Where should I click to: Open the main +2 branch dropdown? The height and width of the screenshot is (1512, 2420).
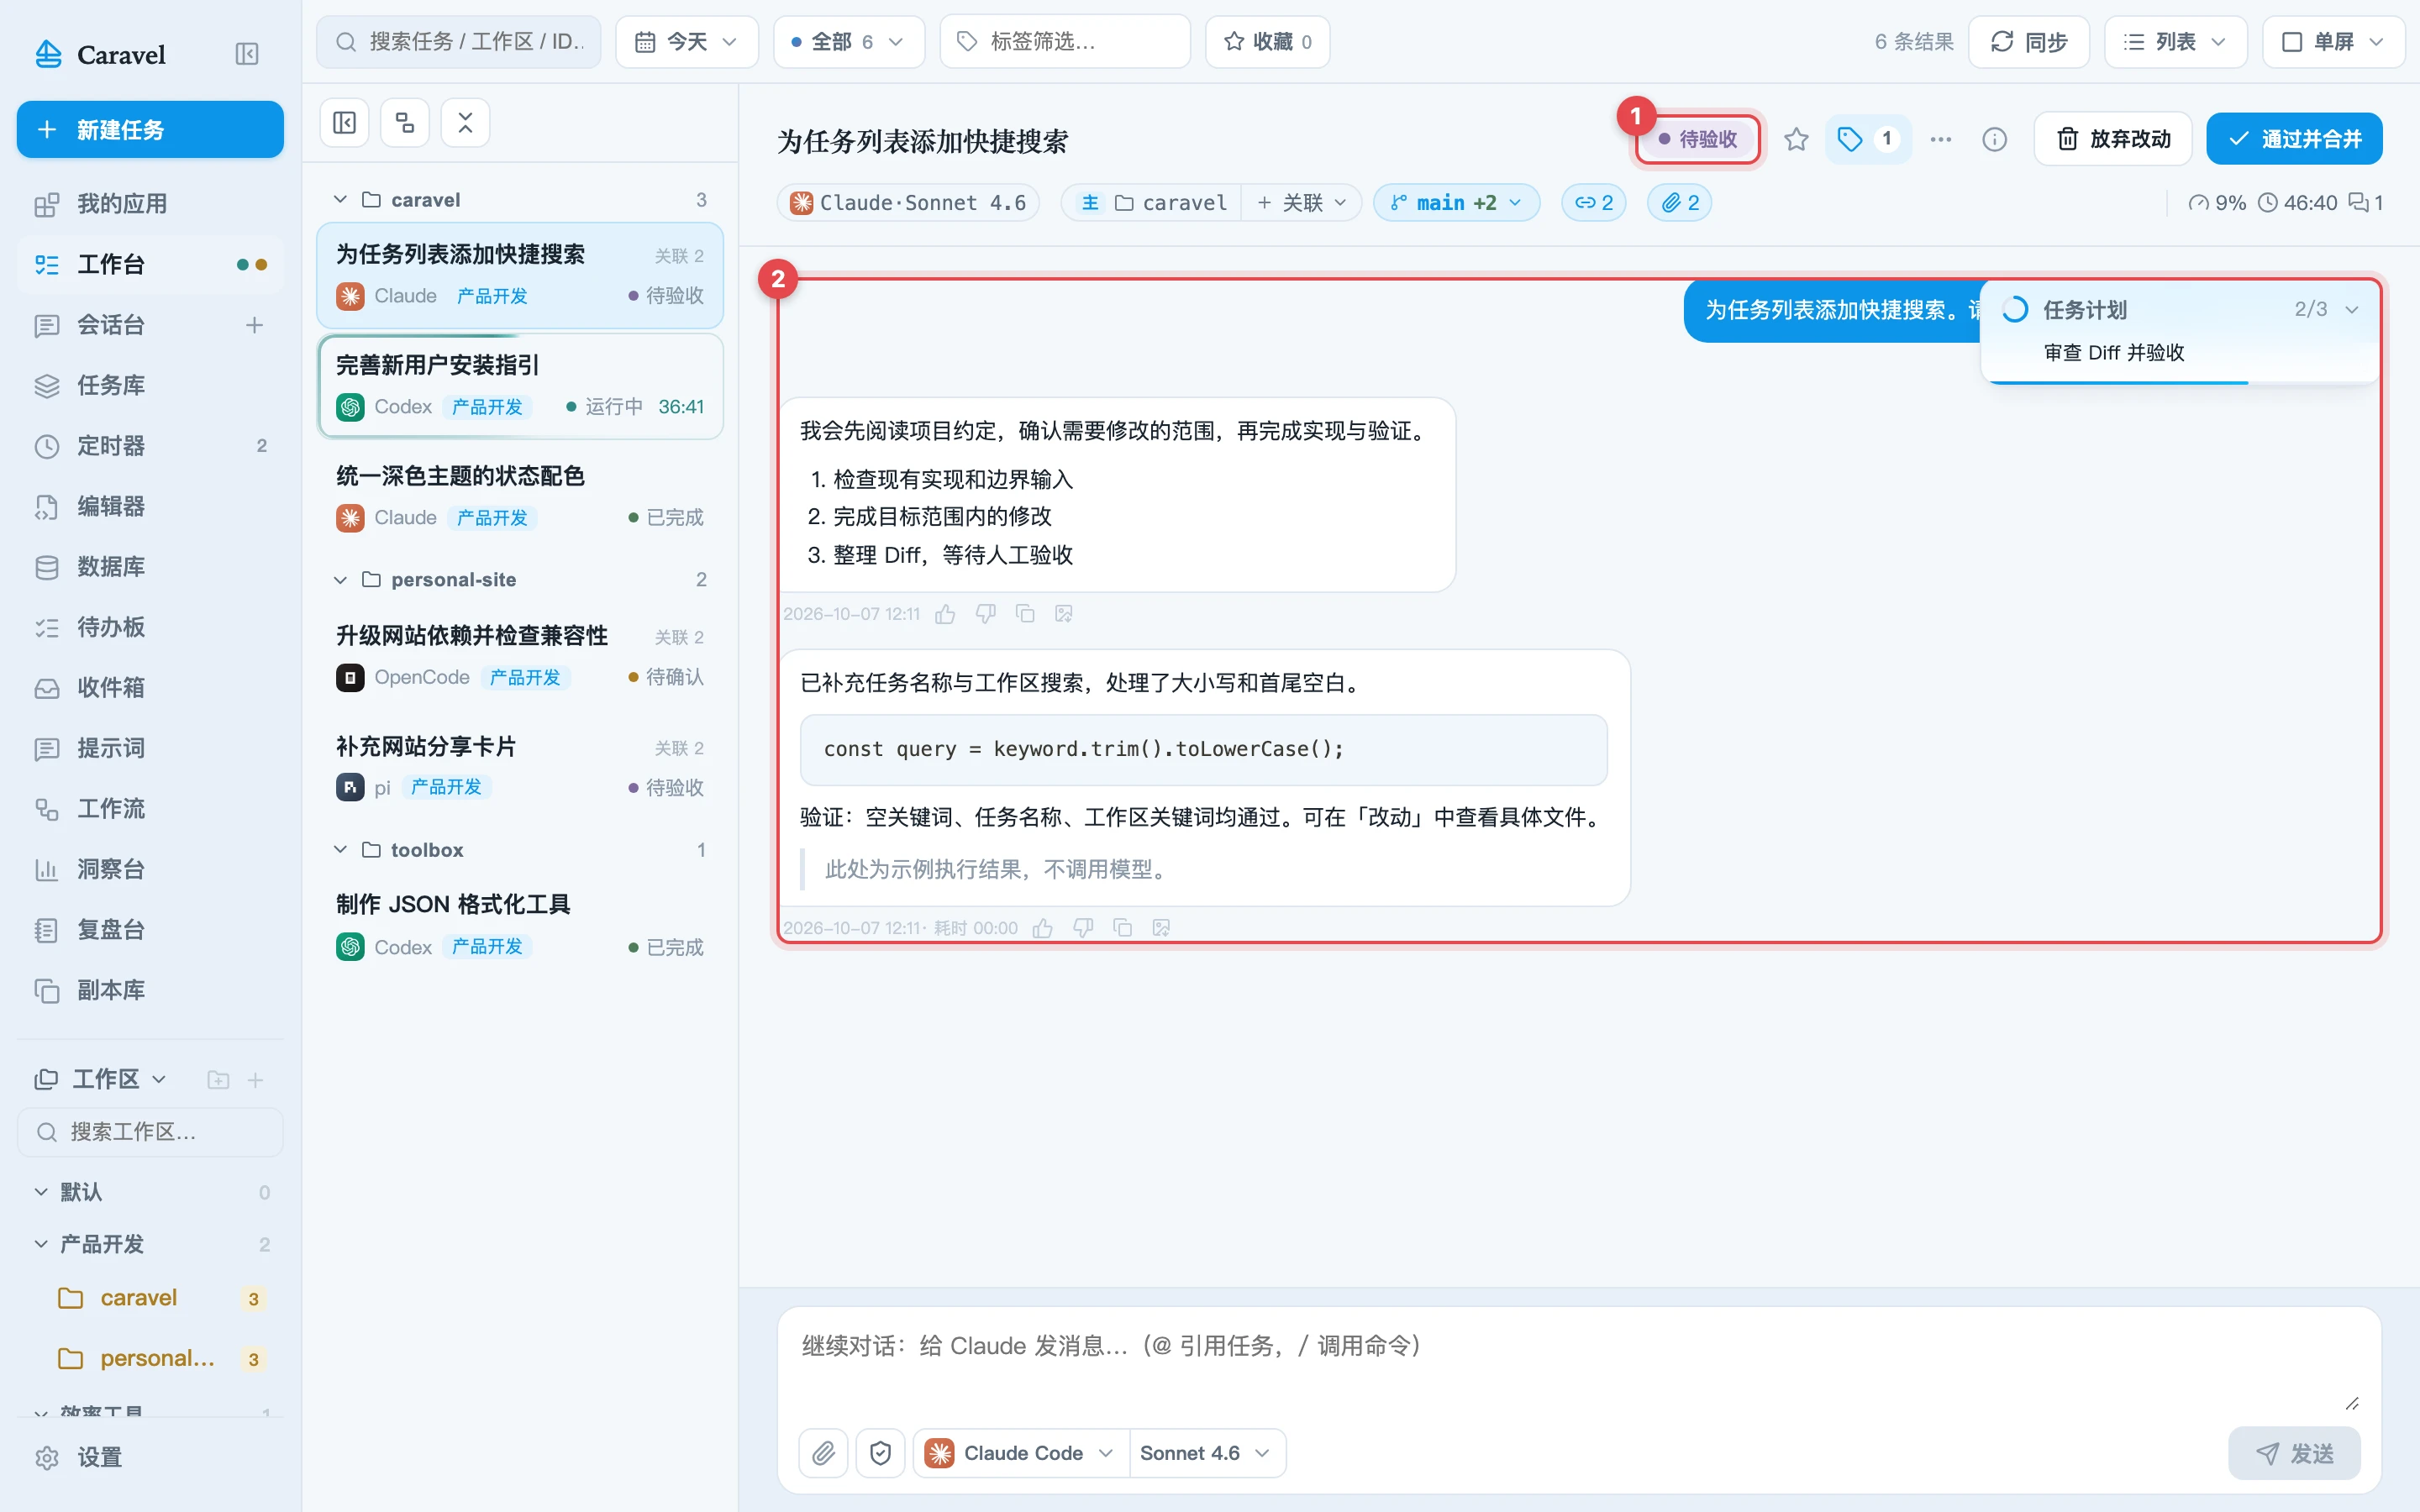(1456, 203)
